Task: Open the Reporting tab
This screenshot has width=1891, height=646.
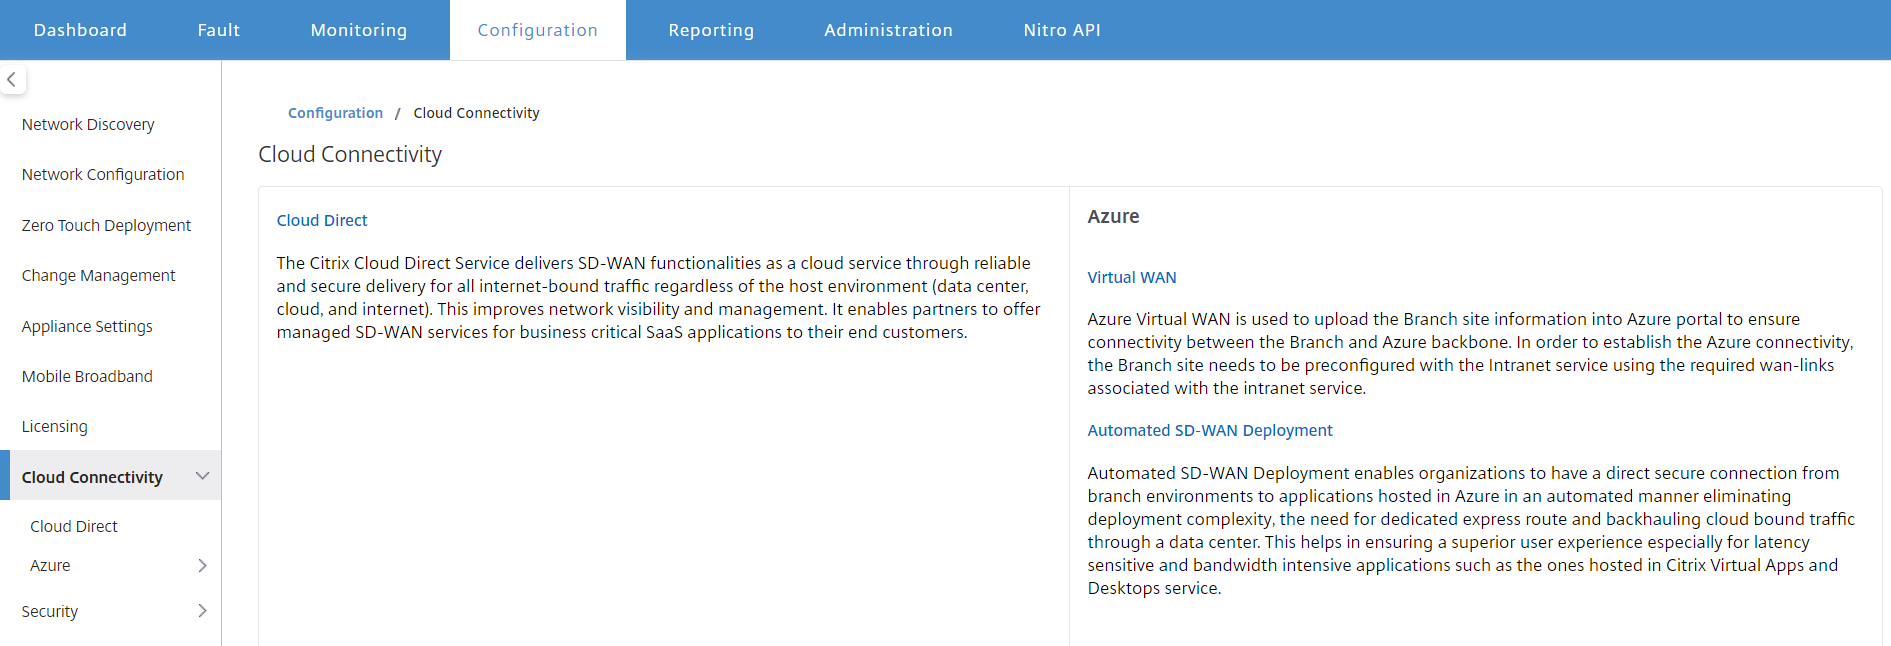Action: [711, 30]
